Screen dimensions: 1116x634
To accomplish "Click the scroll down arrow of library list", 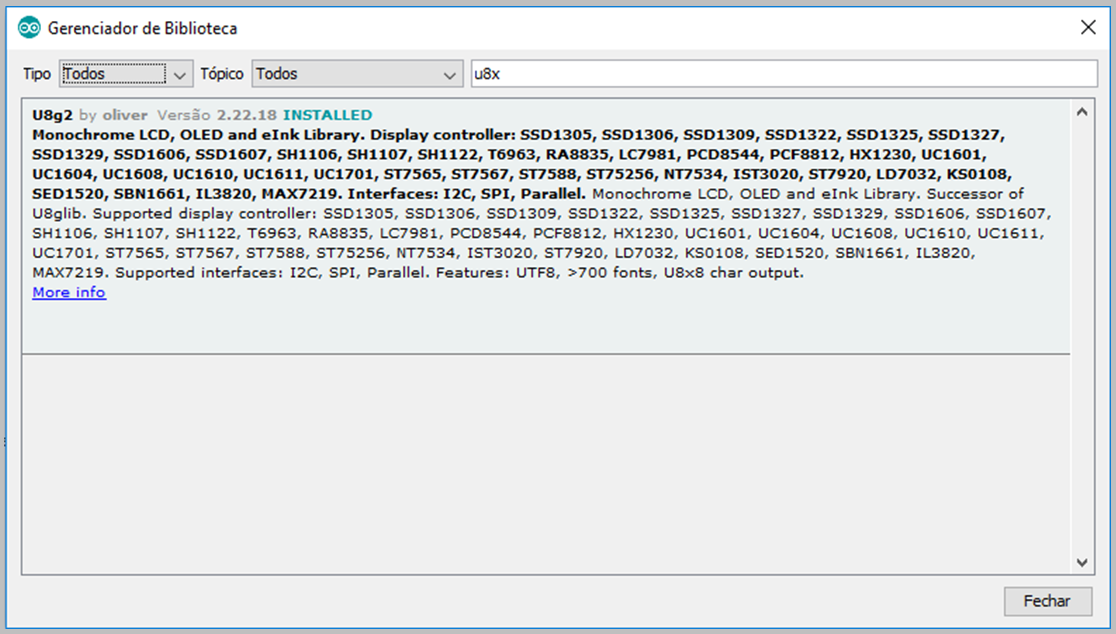I will pos(1082,563).
